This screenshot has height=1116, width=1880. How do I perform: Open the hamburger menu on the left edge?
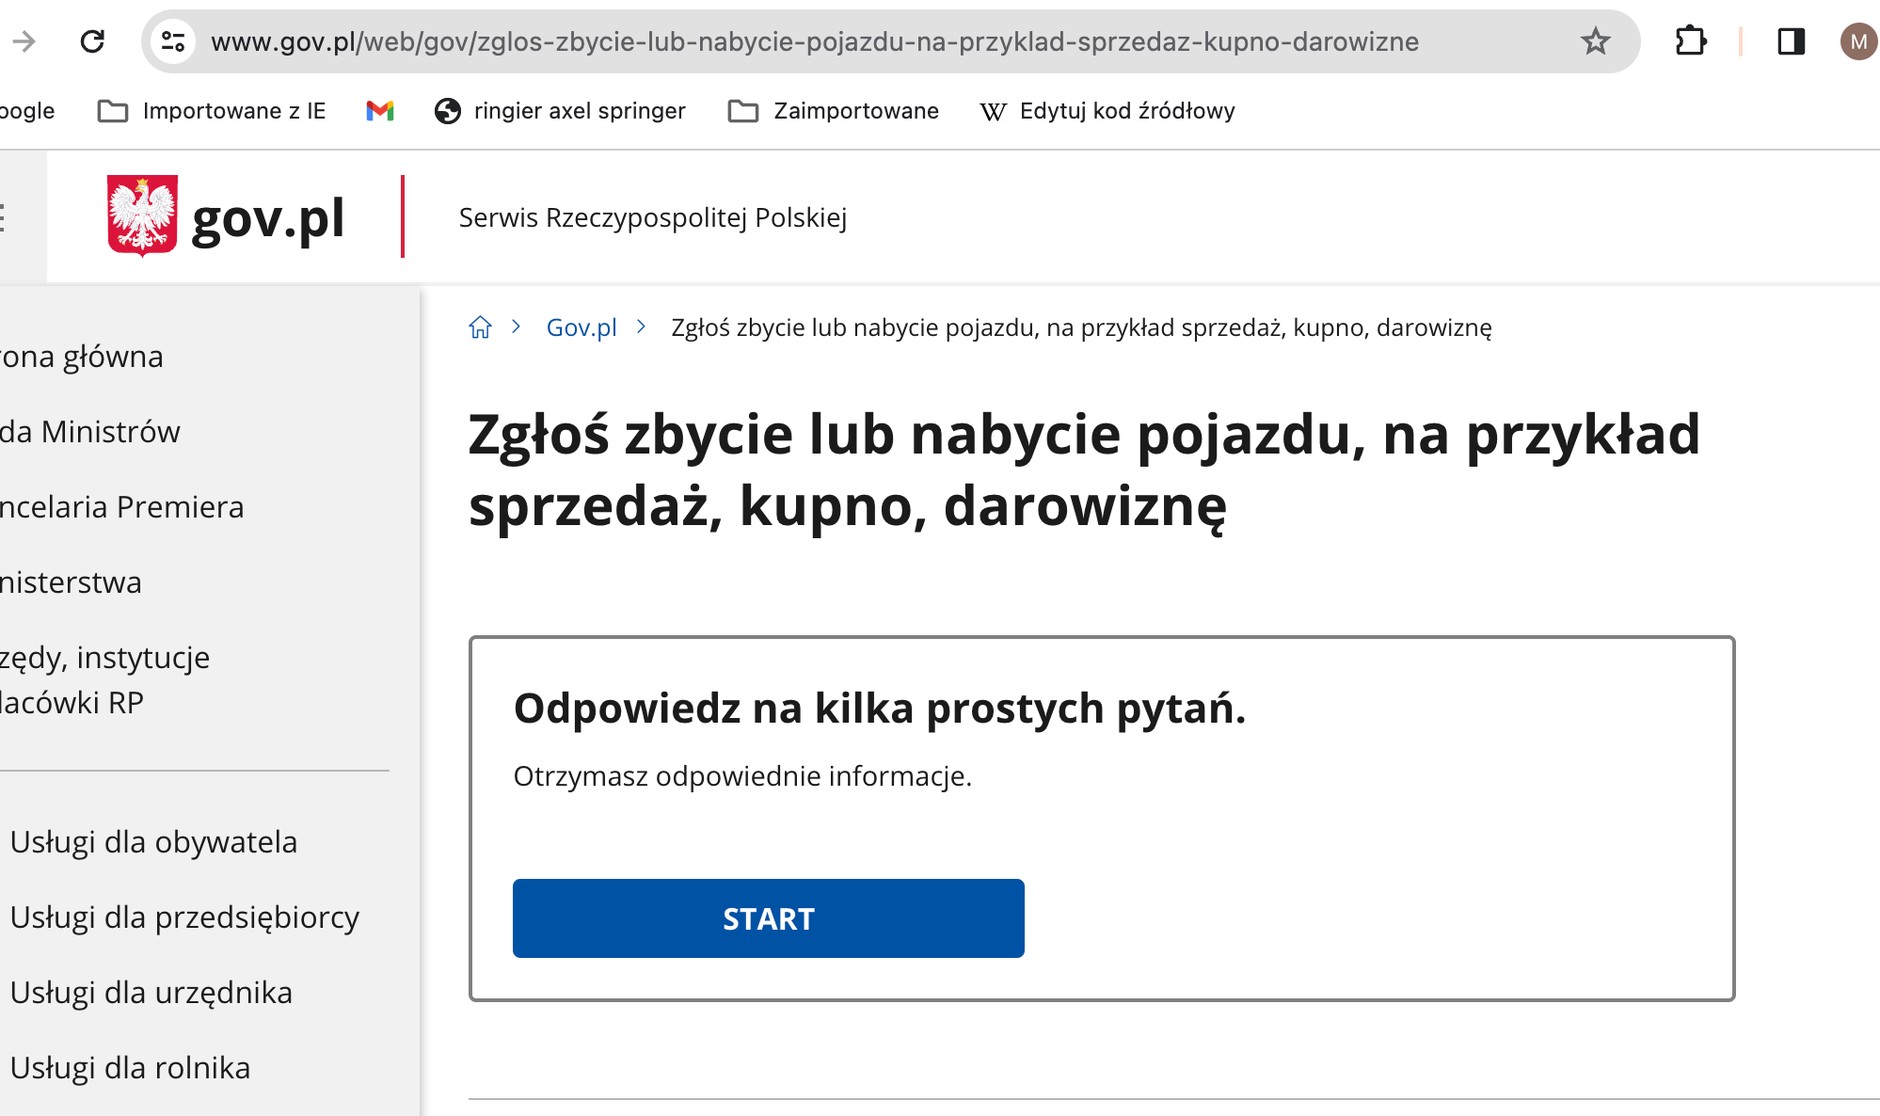[x=3, y=218]
